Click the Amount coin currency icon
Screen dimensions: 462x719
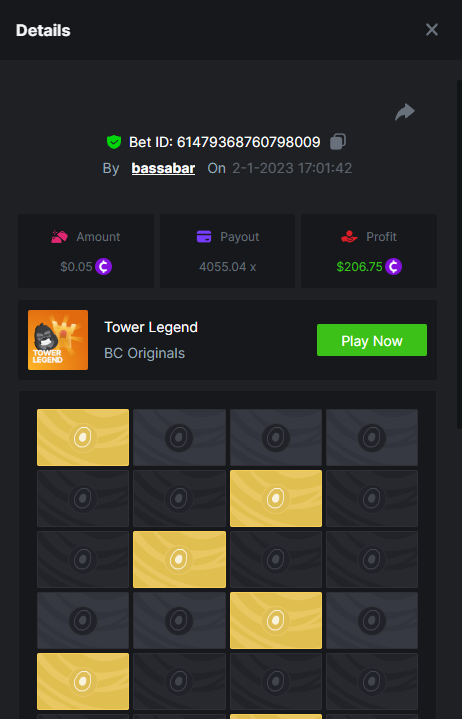click(104, 266)
